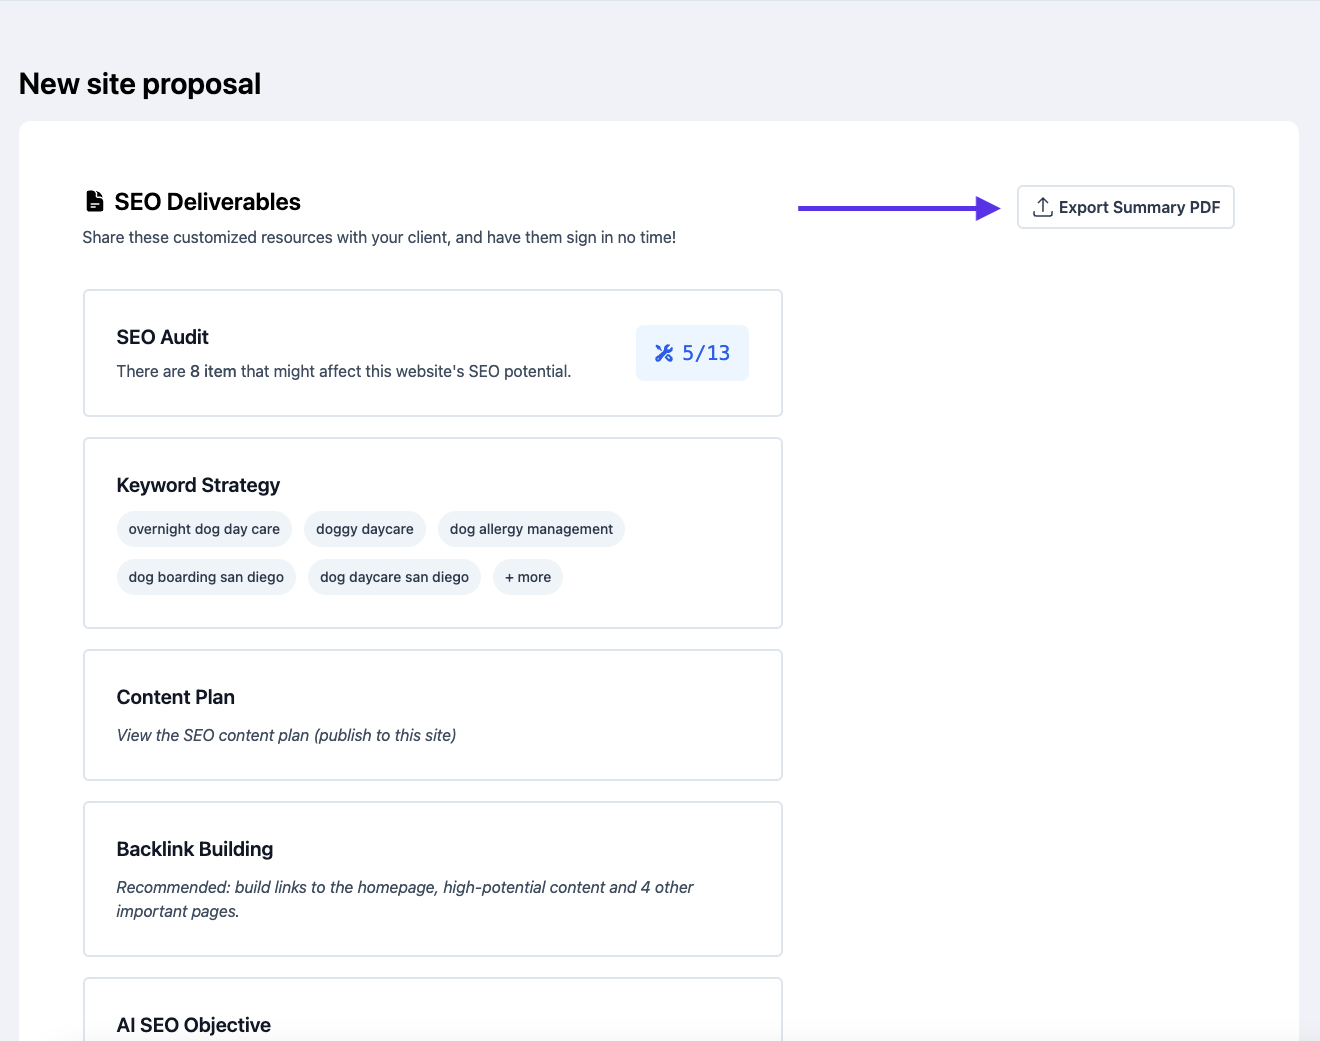
Task: Click the SEO Deliverables section heading
Action: 207,202
